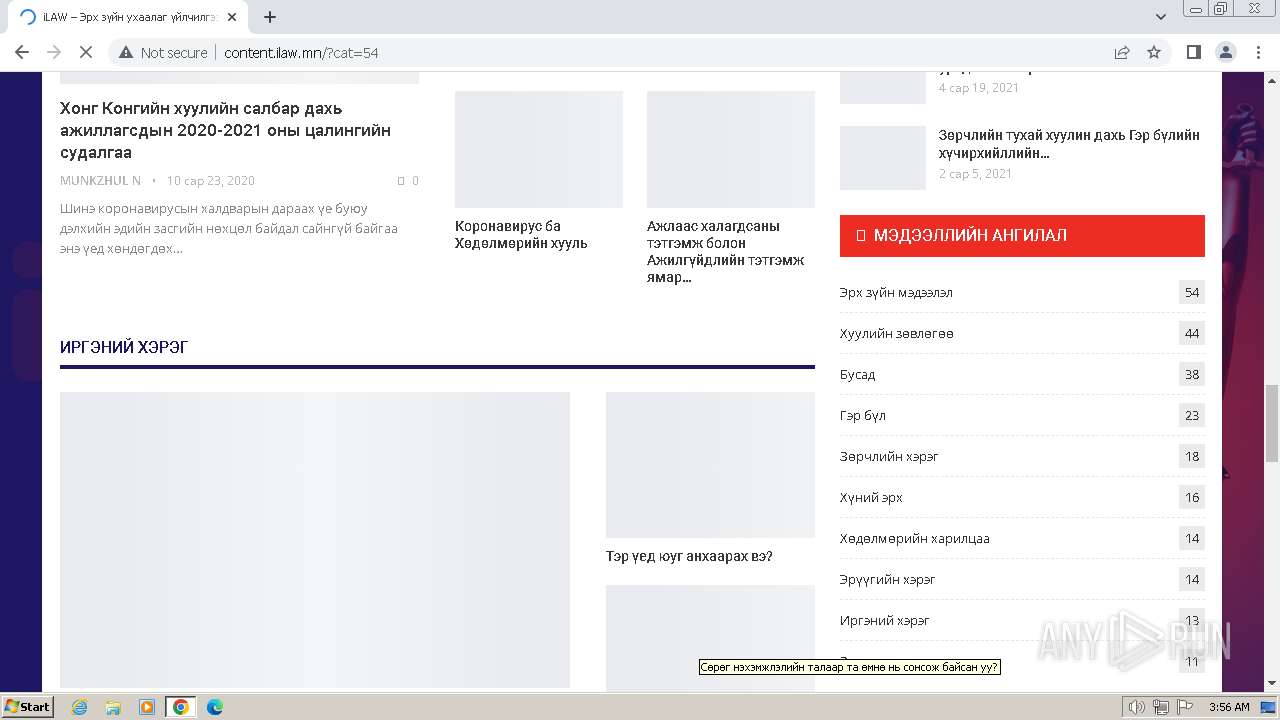Open article Коронавирус ба Хөдөлмөрийн хууль

(521, 235)
